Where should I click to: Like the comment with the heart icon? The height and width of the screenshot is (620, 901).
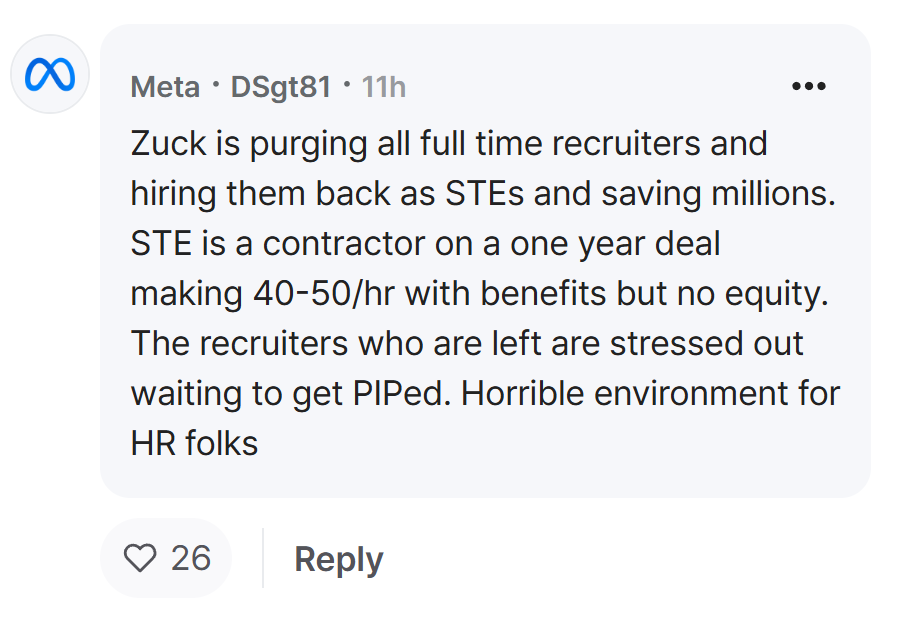[x=140, y=558]
